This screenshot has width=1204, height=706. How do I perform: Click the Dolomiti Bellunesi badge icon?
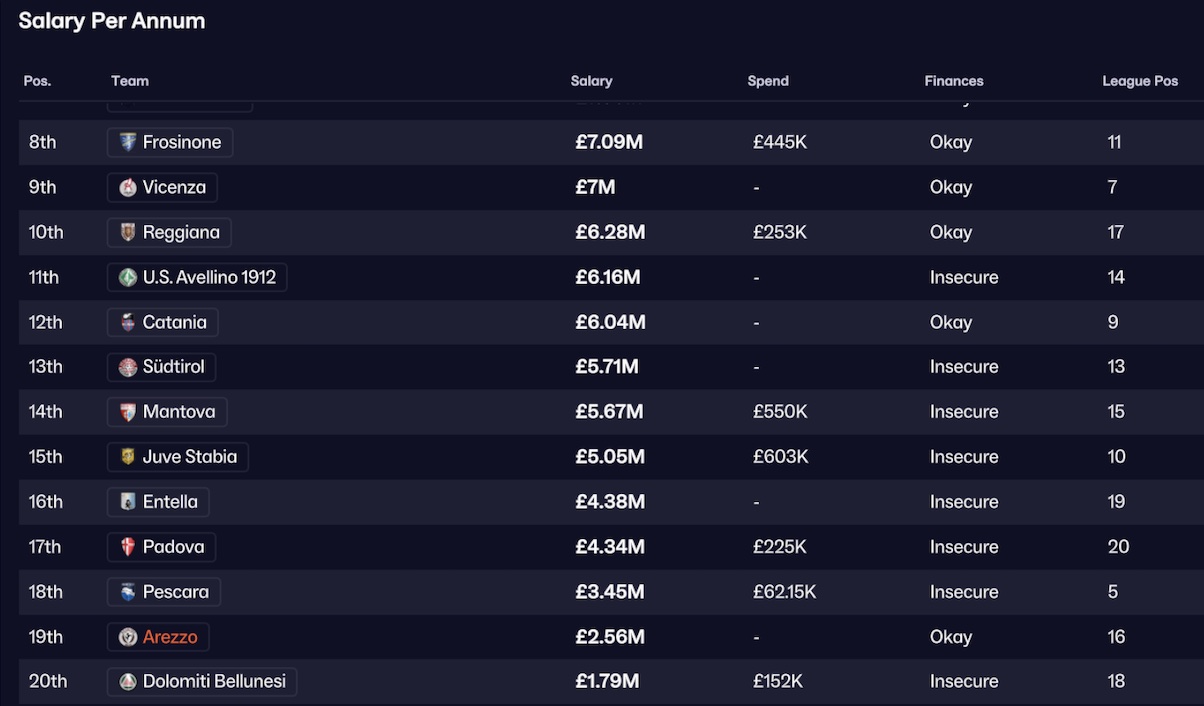tap(128, 682)
